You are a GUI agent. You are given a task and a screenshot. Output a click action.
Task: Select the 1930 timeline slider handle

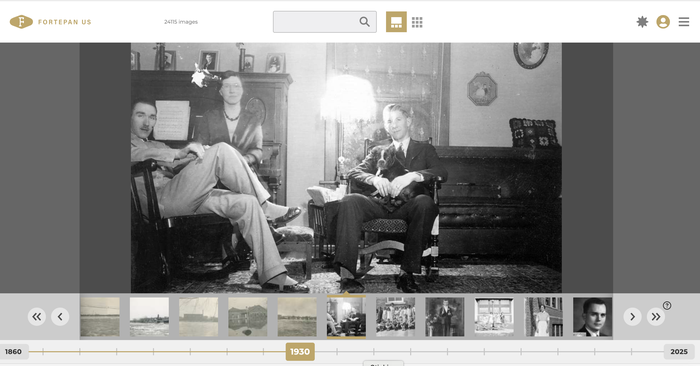[x=300, y=352]
